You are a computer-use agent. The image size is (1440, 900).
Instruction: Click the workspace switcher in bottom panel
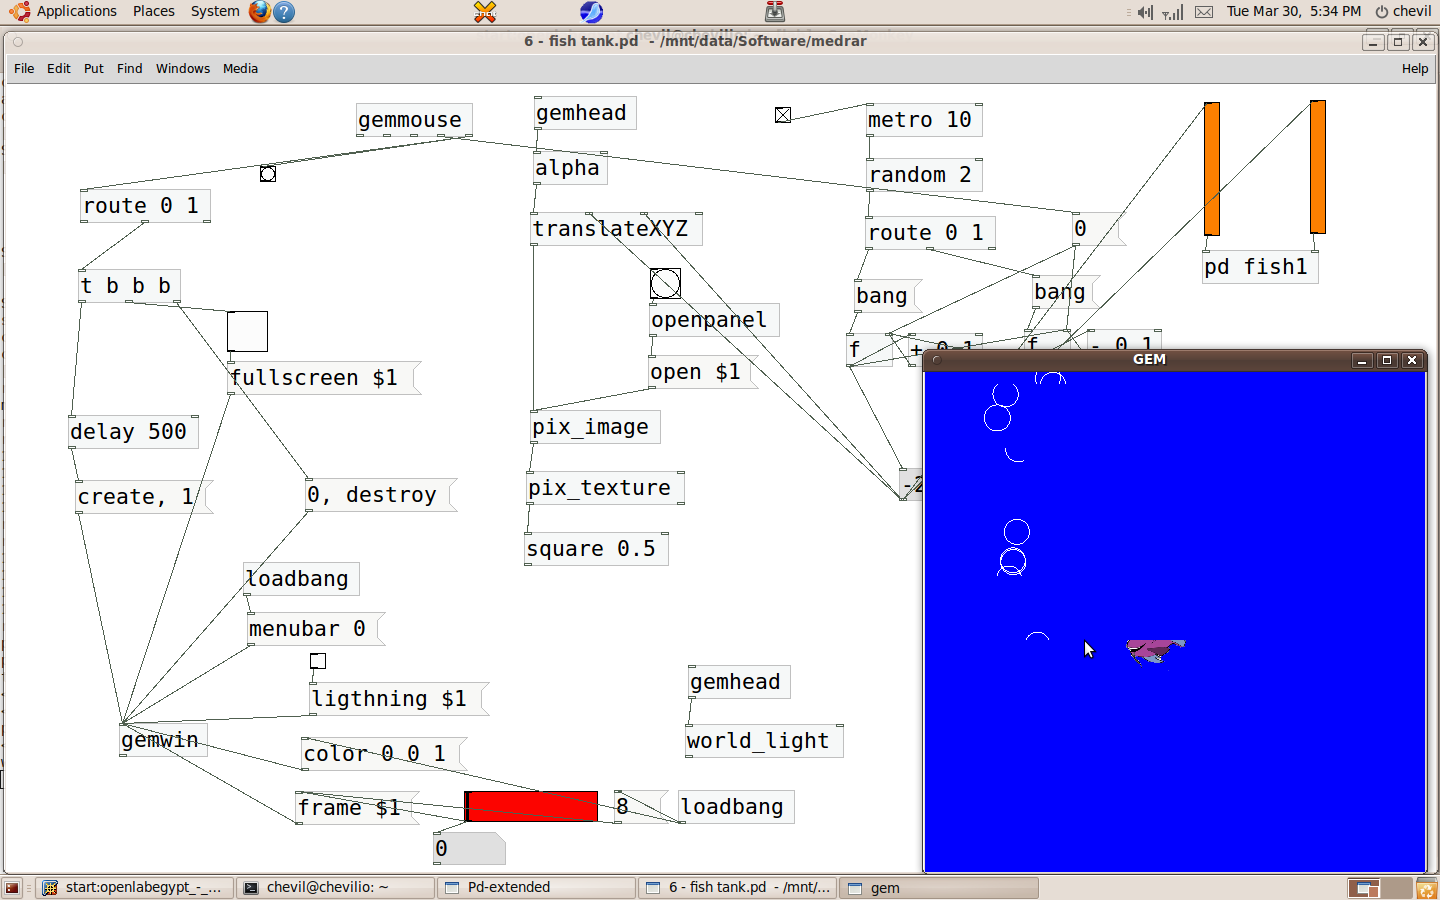tap(1378, 887)
